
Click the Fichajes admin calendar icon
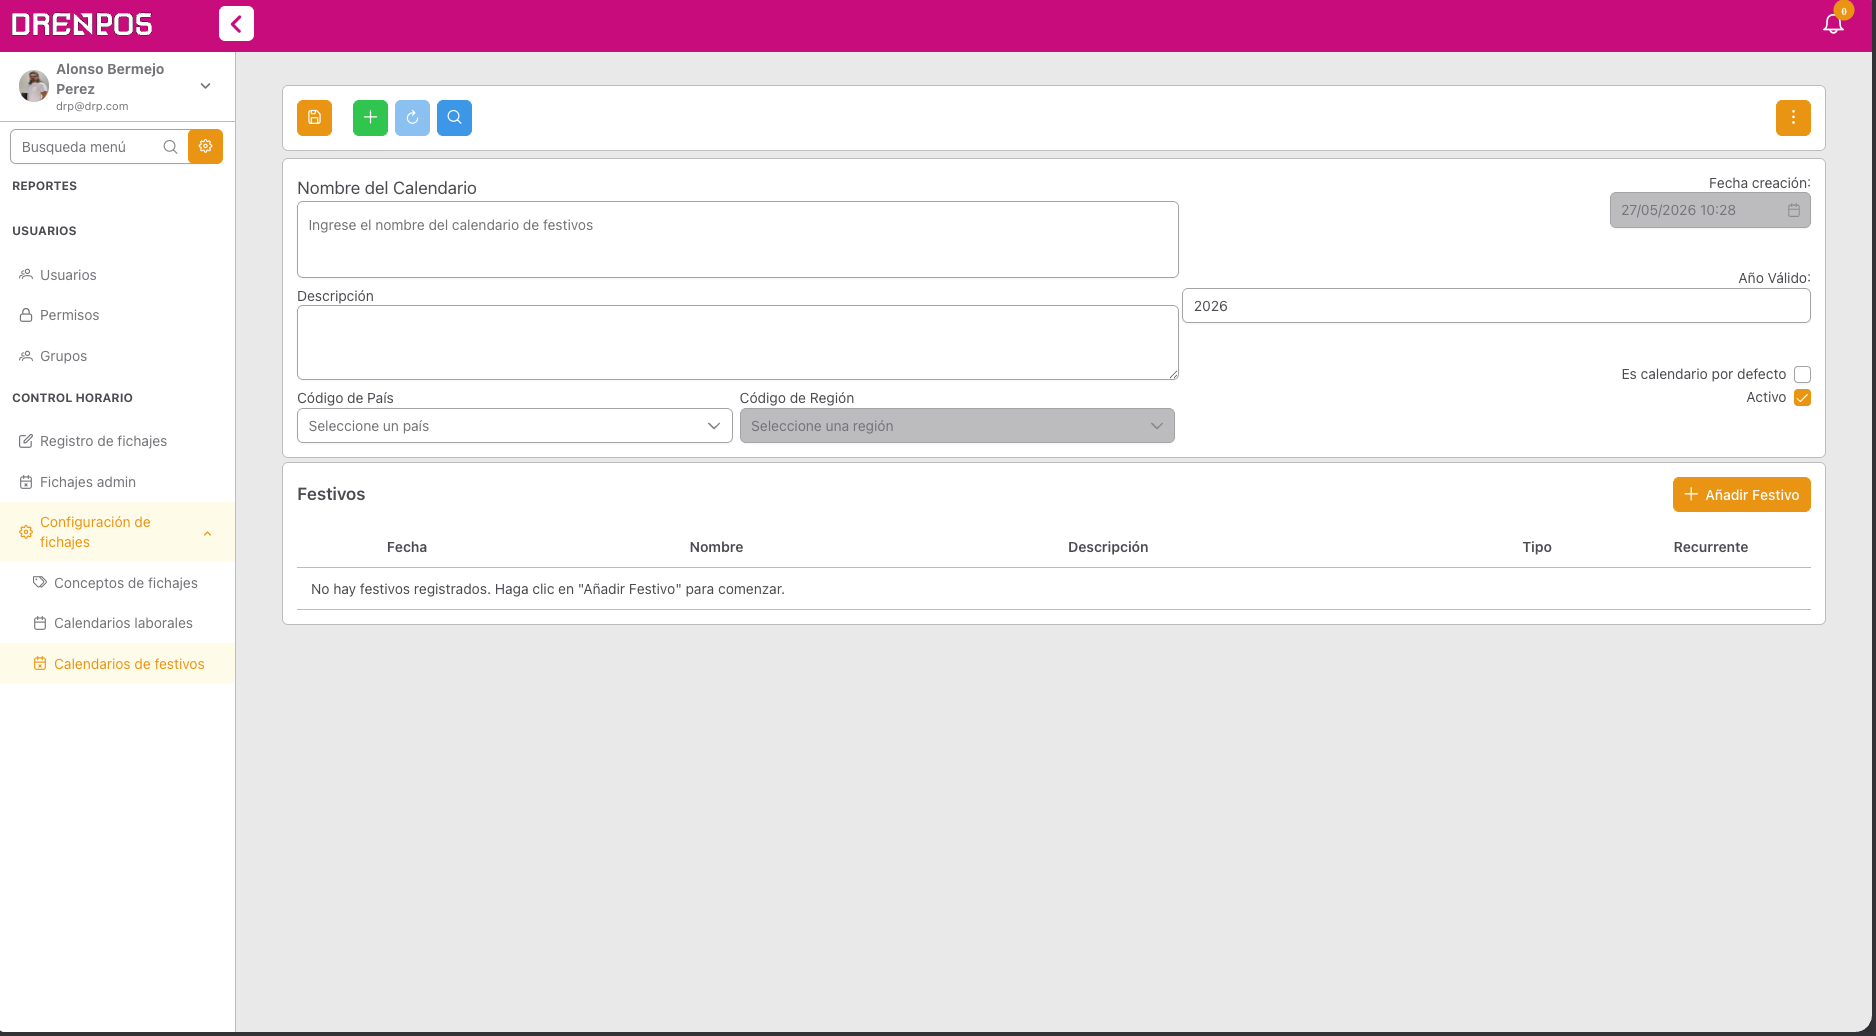pyautogui.click(x=26, y=482)
